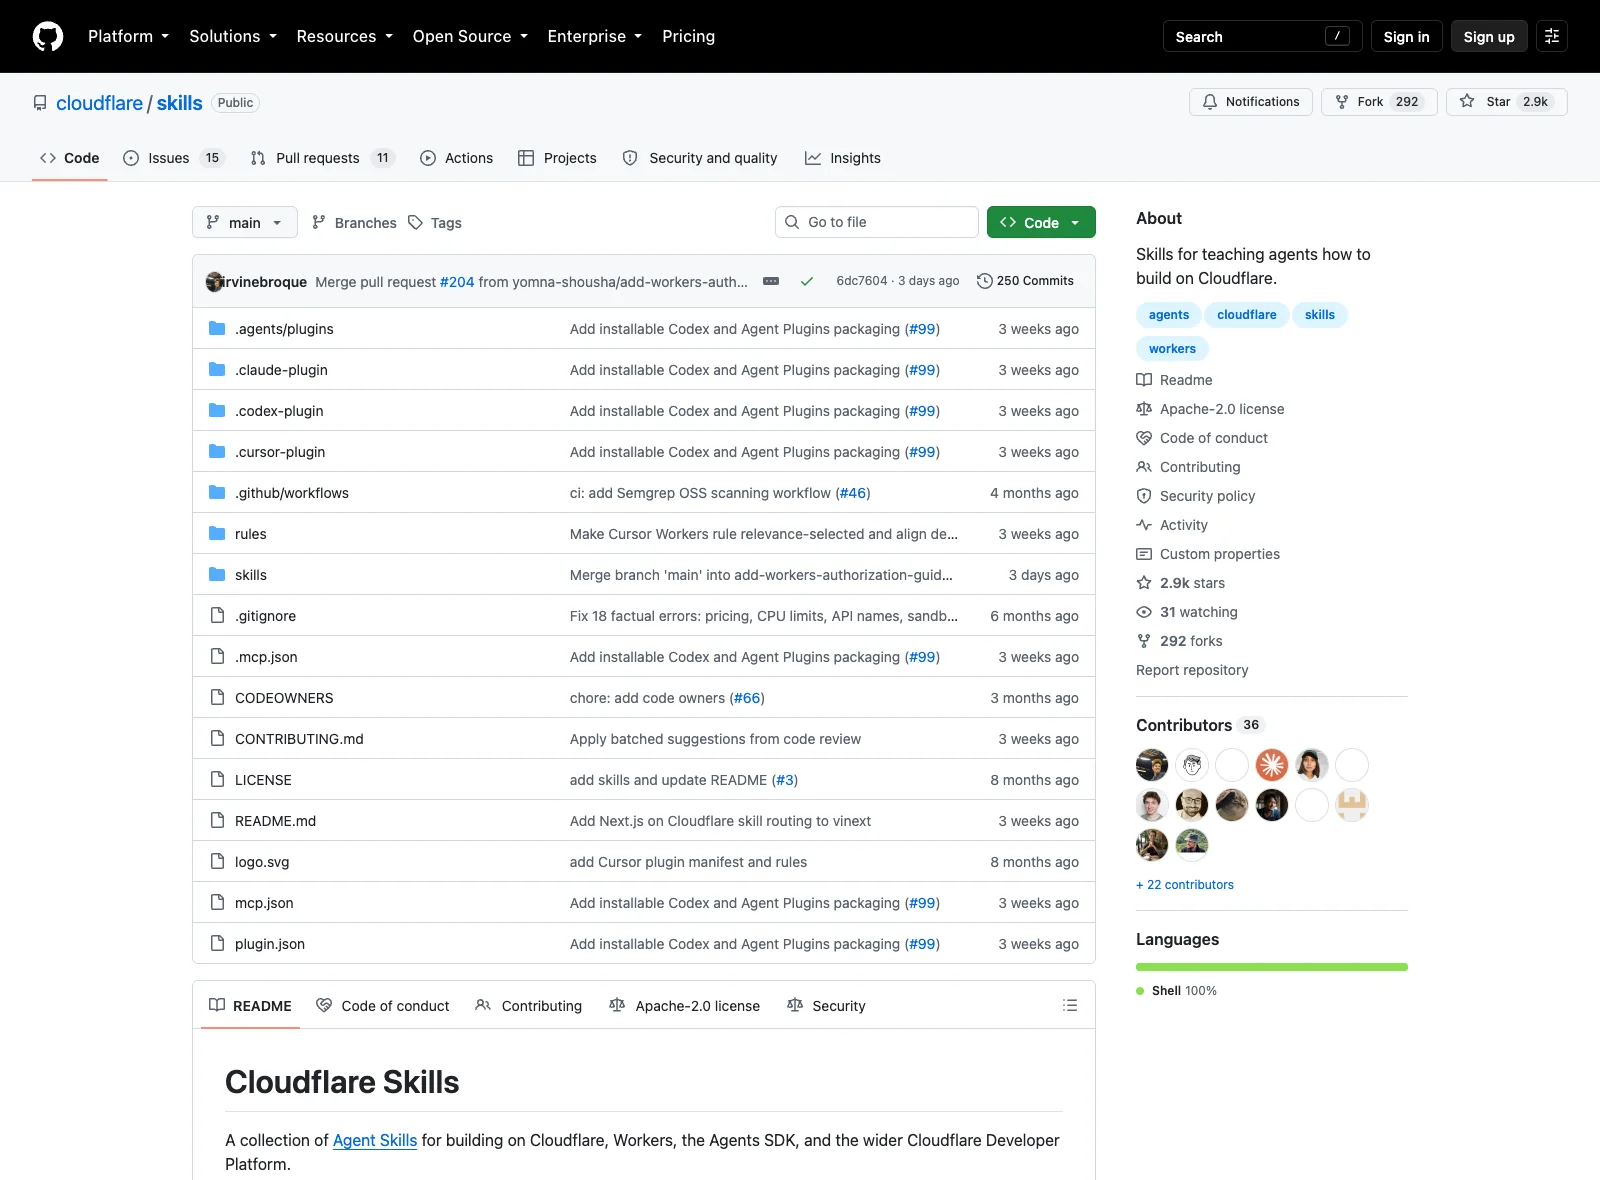Click the 250 Commits history link
This screenshot has height=1180, width=1600.
[1025, 281]
